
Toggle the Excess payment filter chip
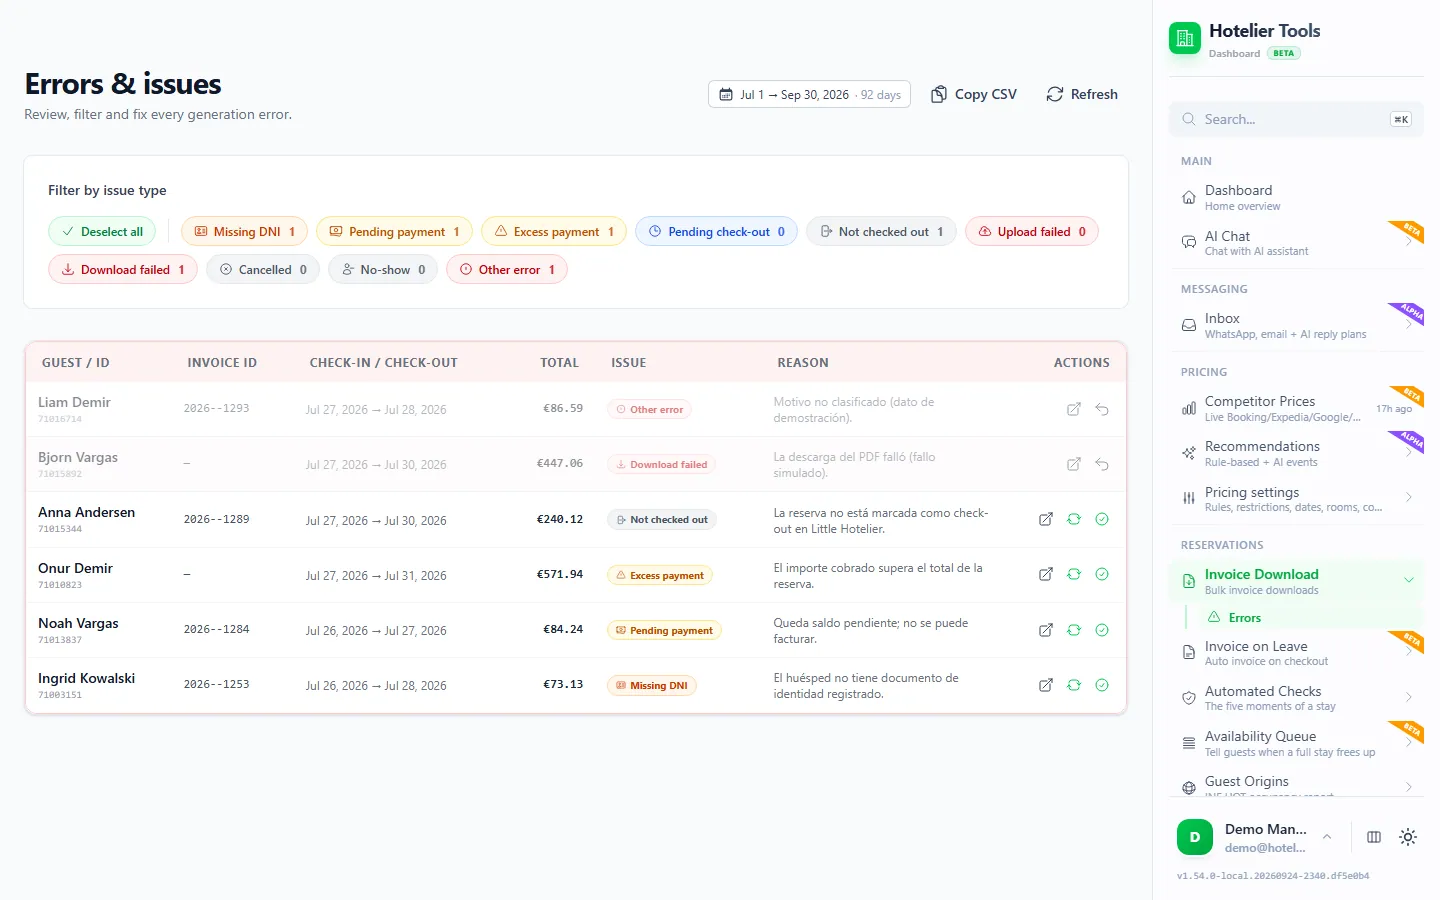[554, 231]
